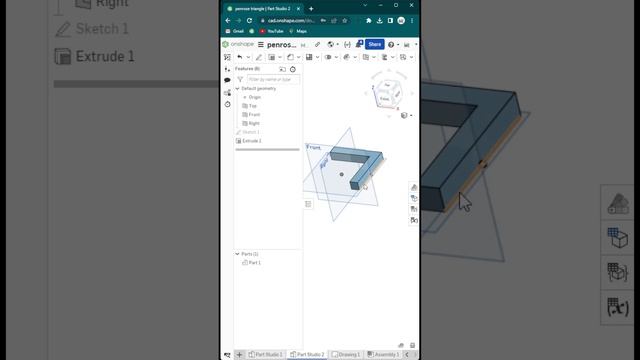The width and height of the screenshot is (640, 360).
Task: Click the Front face of view cube
Action: point(384,99)
